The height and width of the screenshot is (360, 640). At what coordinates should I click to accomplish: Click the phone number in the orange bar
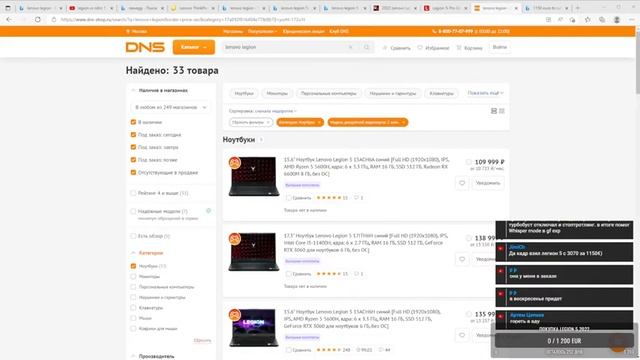[x=455, y=31]
